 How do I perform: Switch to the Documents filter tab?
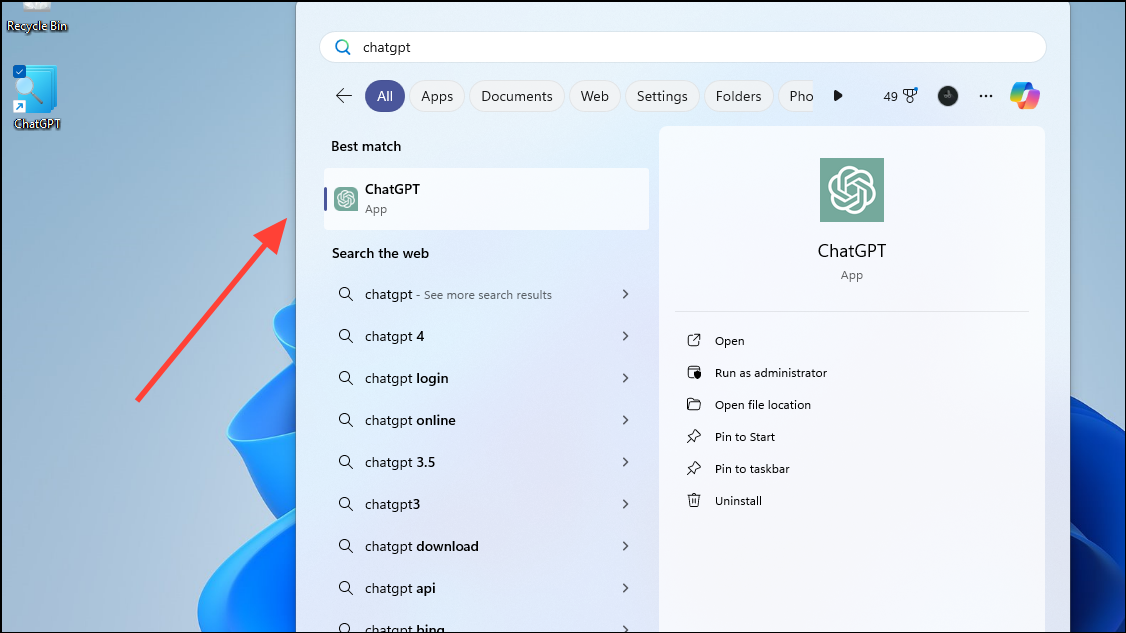(517, 96)
